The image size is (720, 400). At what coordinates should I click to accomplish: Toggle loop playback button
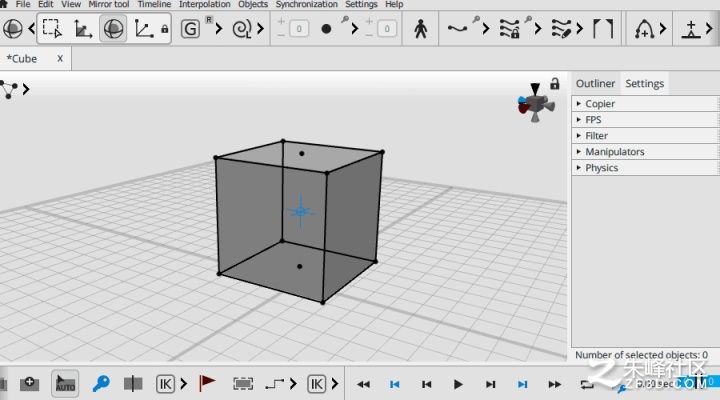coord(587,384)
